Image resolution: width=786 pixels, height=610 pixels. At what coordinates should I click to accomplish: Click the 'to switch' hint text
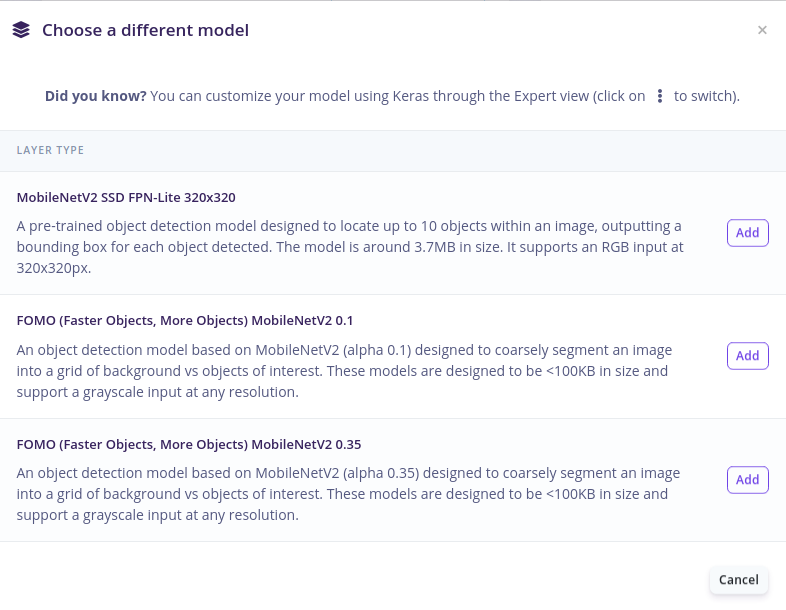(706, 96)
